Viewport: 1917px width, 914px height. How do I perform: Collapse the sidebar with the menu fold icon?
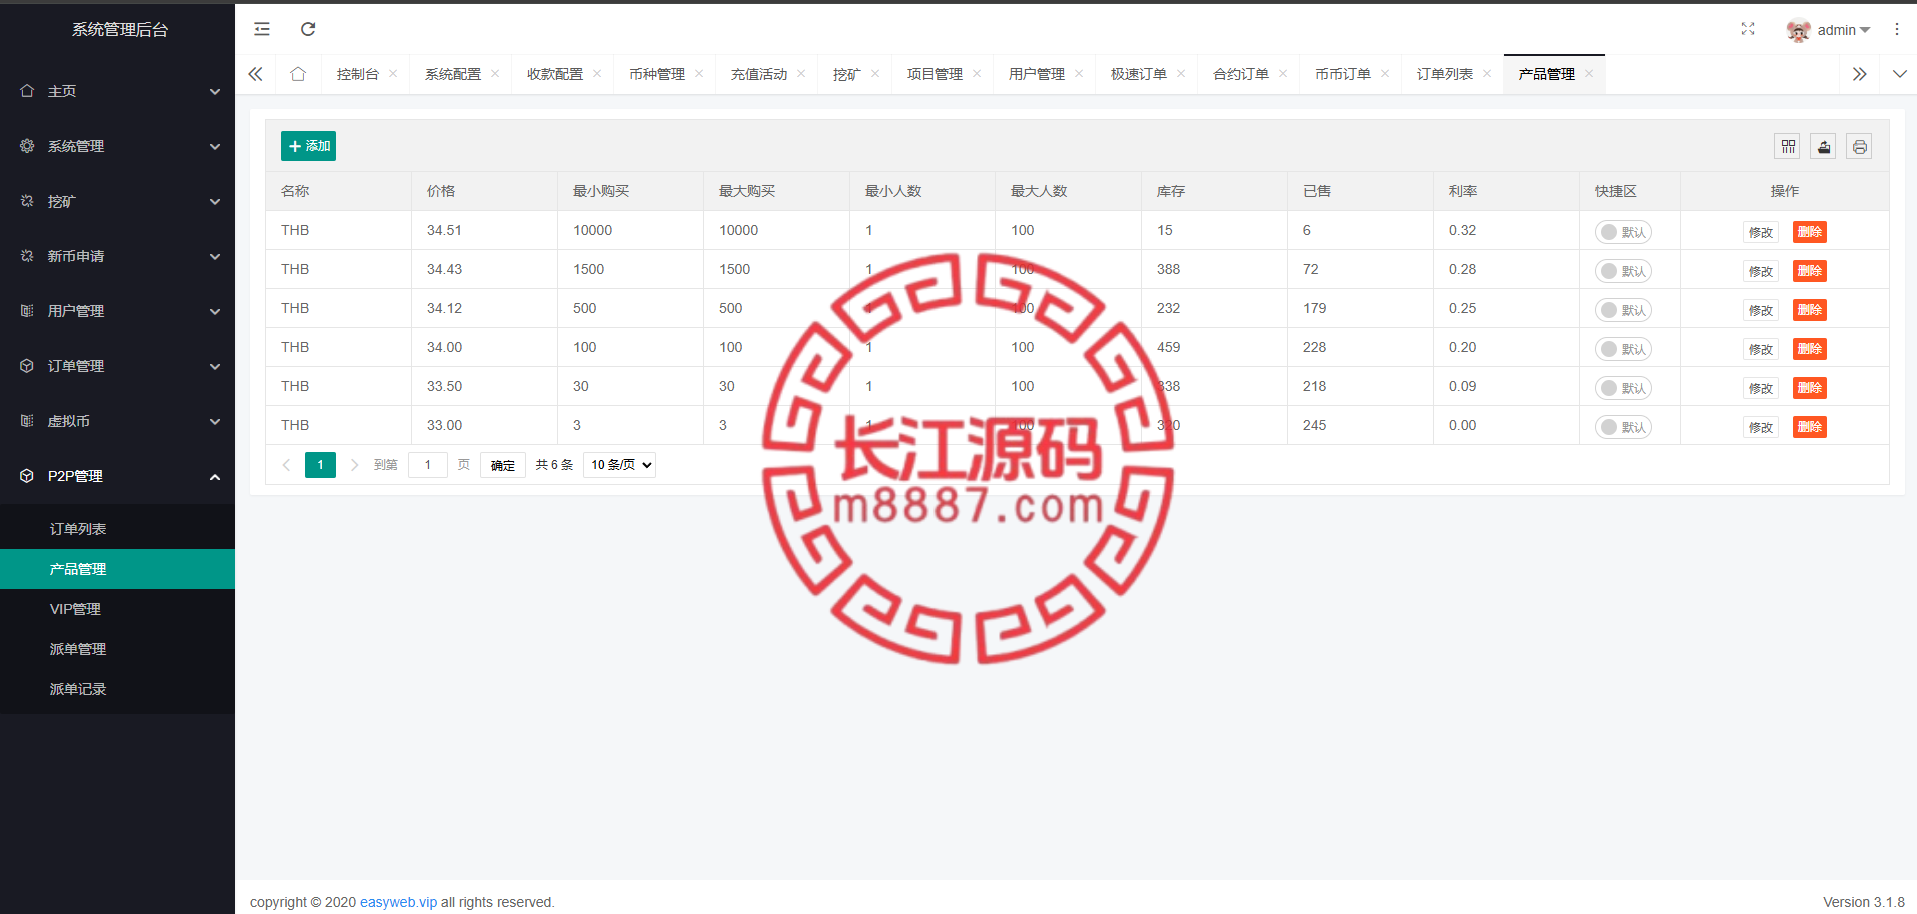click(262, 29)
